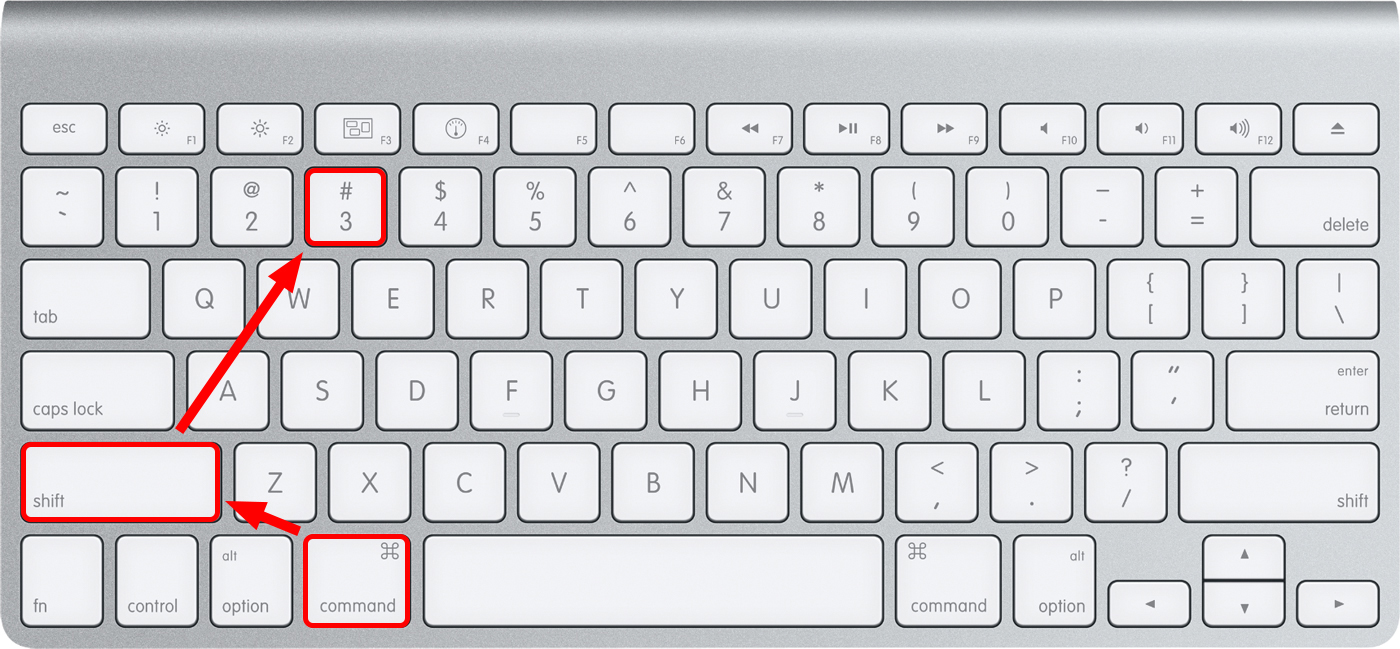Click the fn key
Image resolution: width=1400 pixels, height=649 pixels.
[x=62, y=581]
